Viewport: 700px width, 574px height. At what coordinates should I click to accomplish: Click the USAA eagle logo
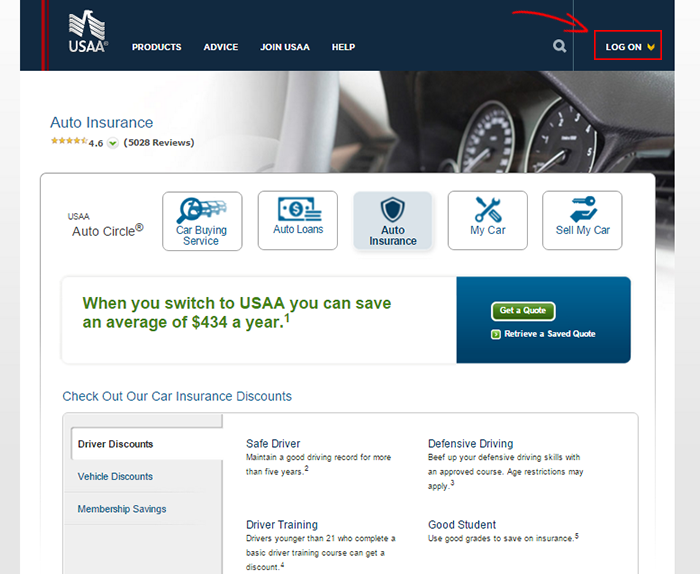(87, 33)
